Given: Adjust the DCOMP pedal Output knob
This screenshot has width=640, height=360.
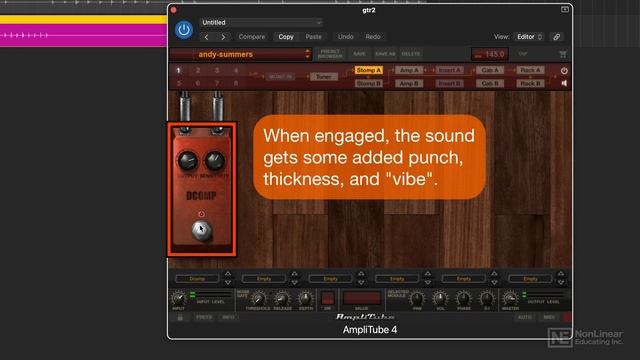Looking at the screenshot, I should [187, 161].
